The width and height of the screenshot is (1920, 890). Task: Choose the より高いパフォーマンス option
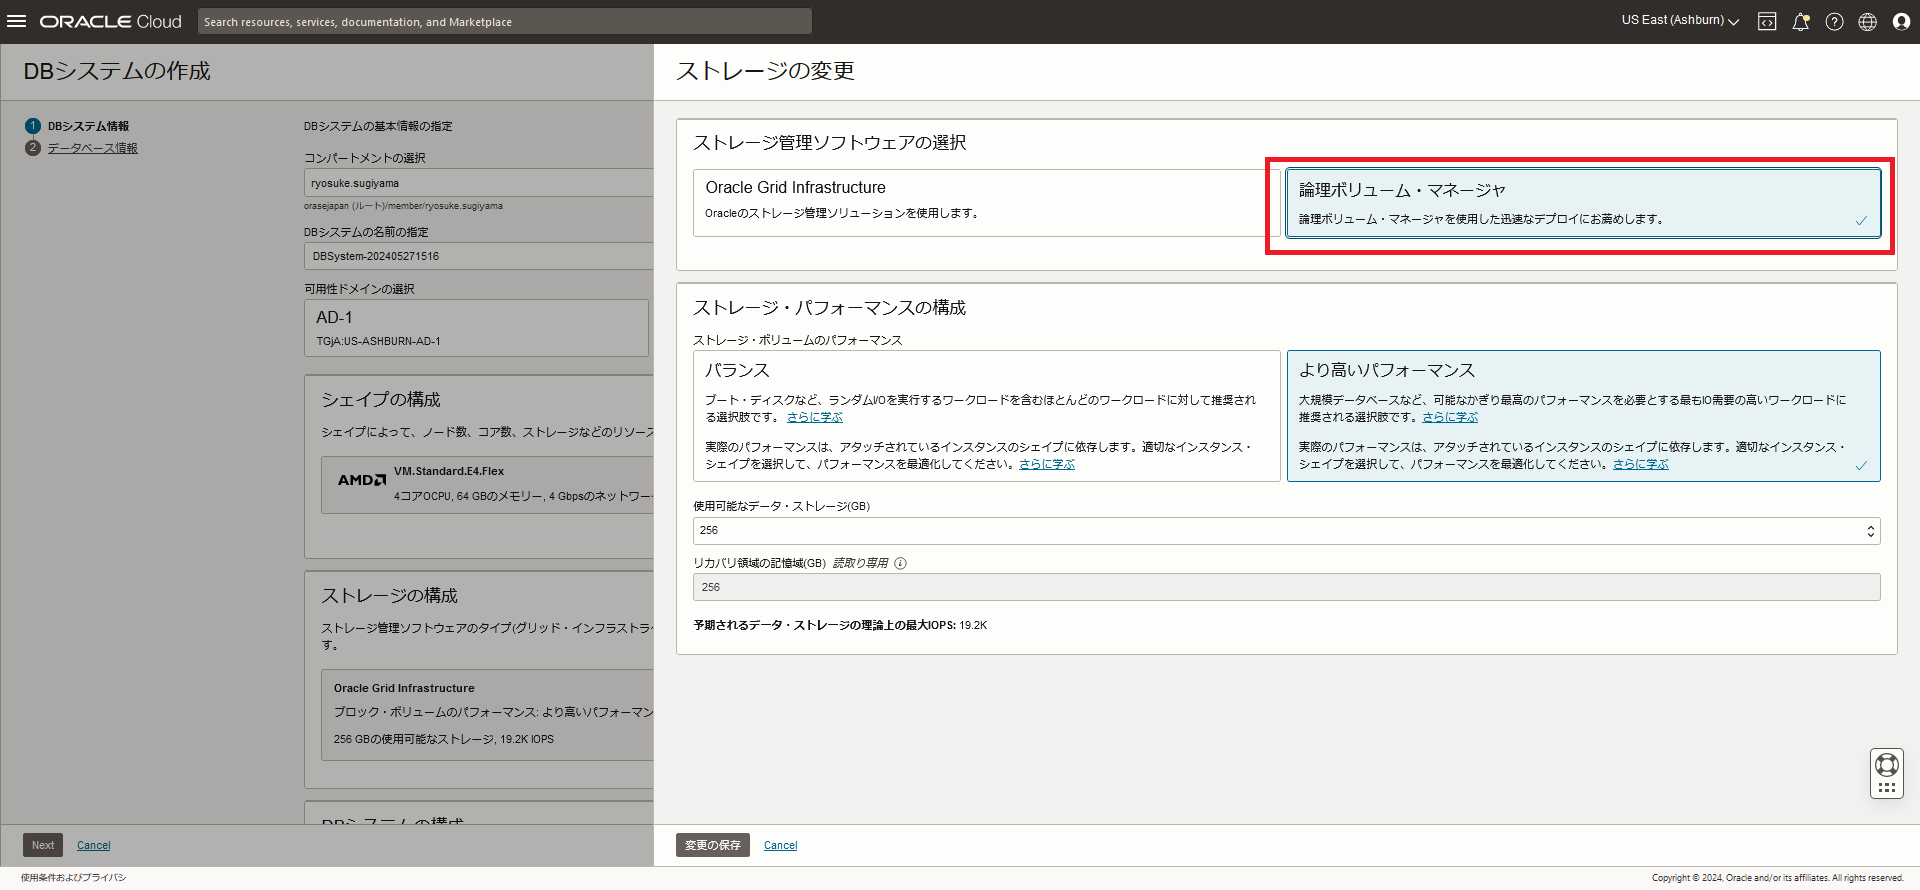click(1583, 416)
